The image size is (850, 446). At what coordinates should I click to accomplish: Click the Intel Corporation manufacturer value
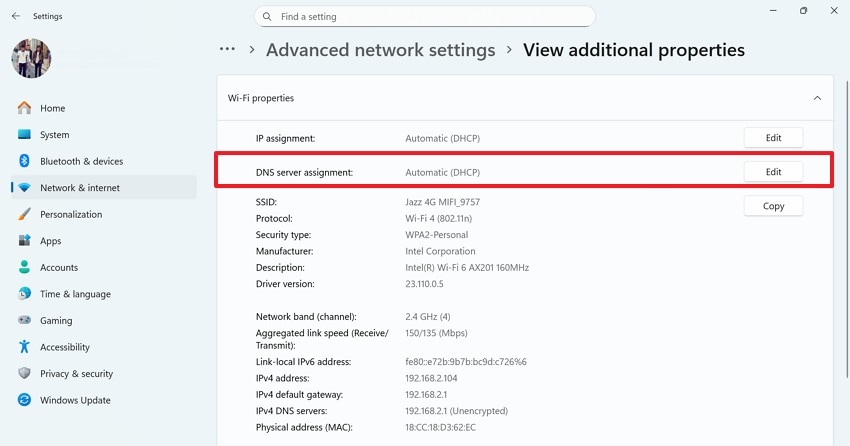click(x=440, y=251)
